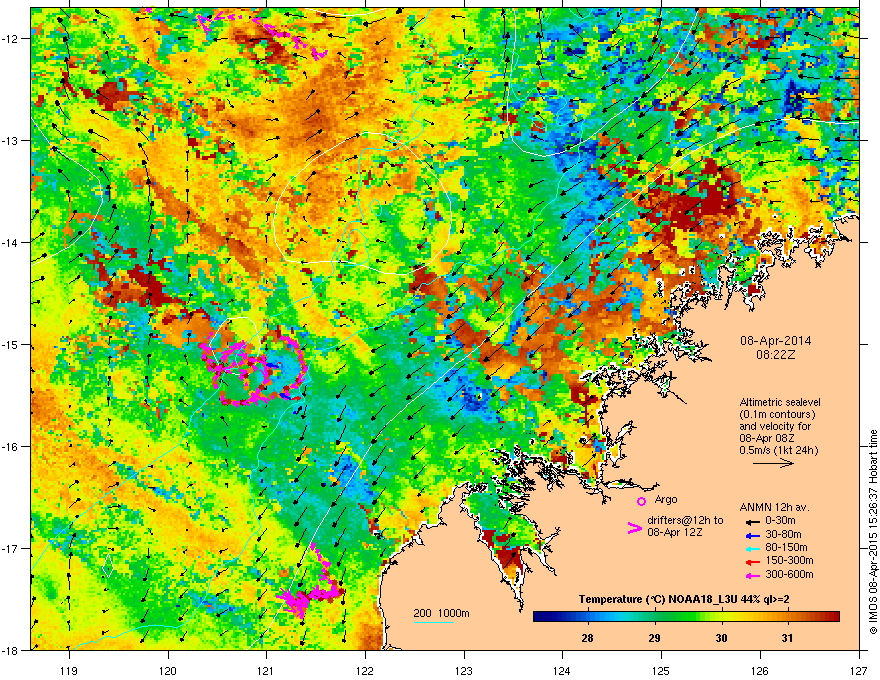Screen dimensions: 880x680
Task: Click the 300-600m depth label
Action: tap(789, 574)
